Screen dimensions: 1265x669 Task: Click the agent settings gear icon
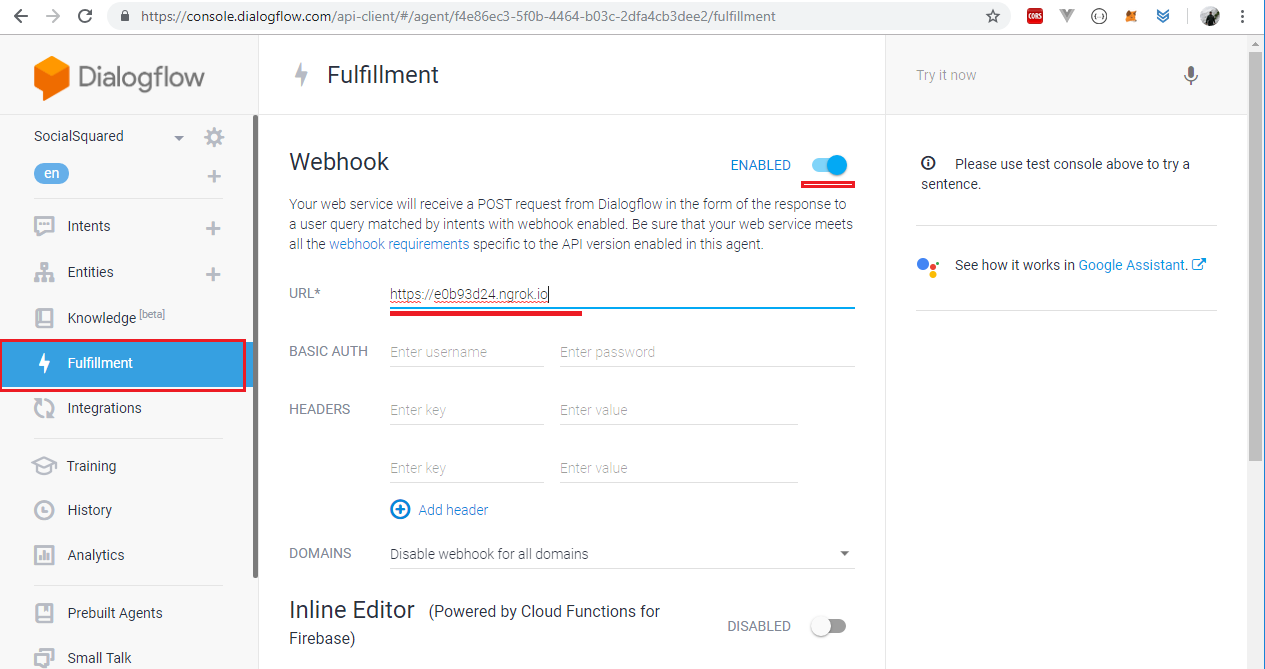pyautogui.click(x=214, y=137)
